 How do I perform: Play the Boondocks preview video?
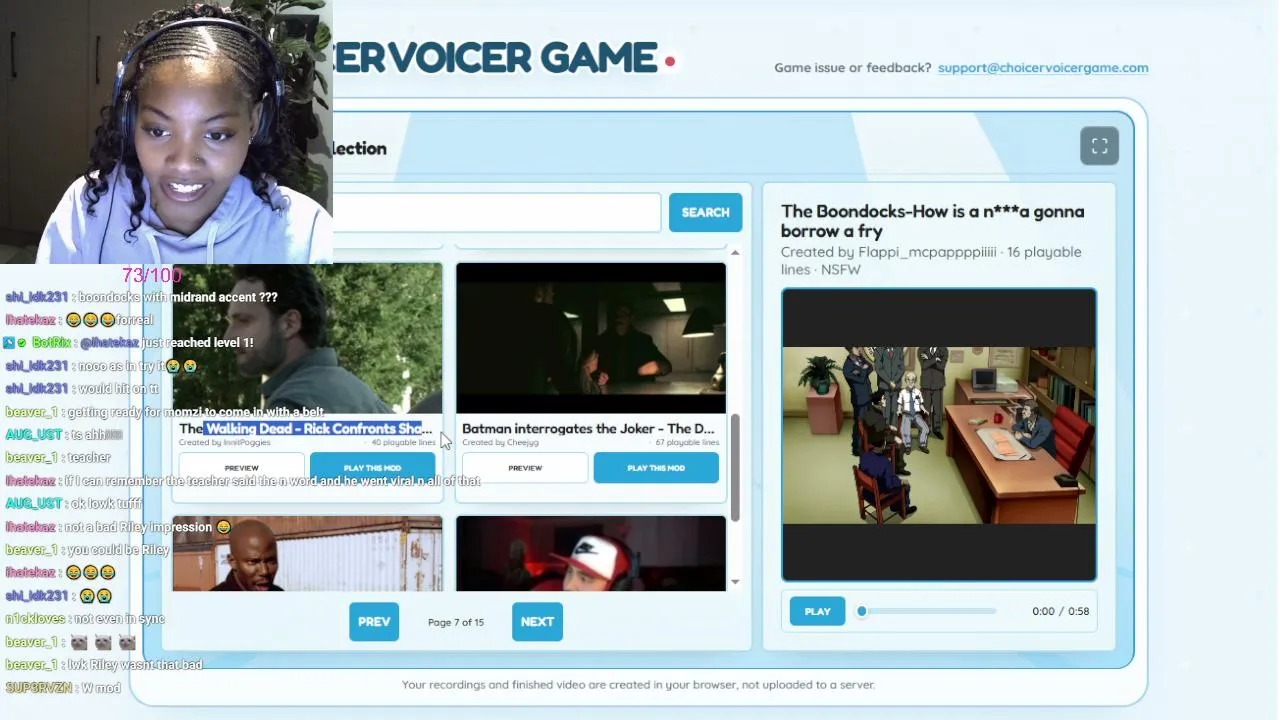click(x=817, y=612)
